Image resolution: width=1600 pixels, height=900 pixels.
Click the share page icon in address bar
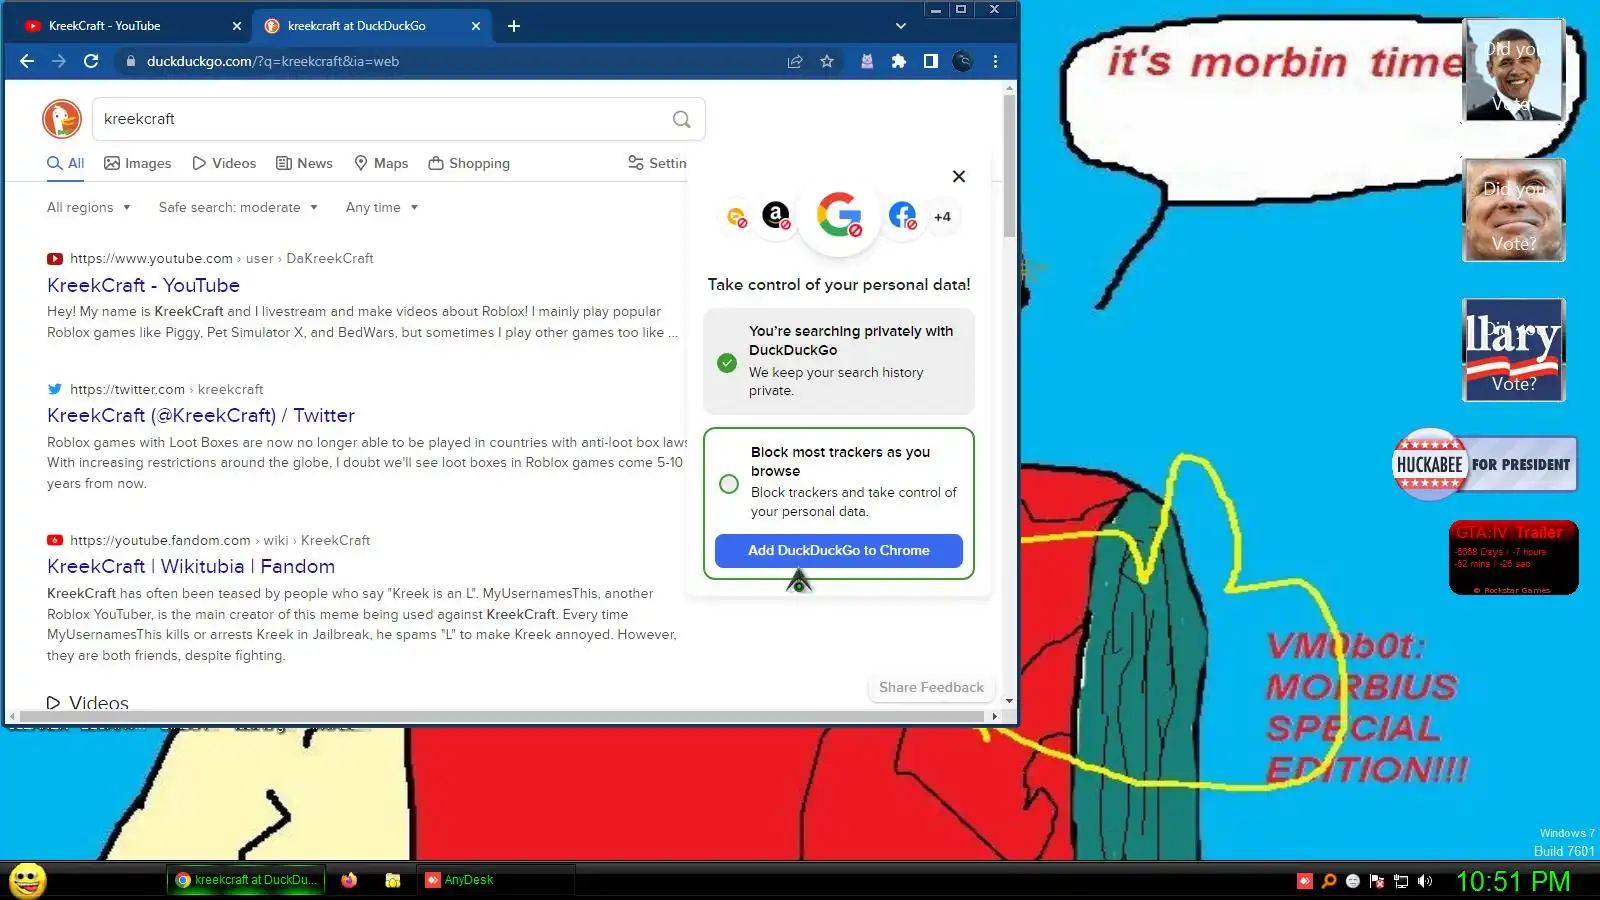click(x=795, y=61)
